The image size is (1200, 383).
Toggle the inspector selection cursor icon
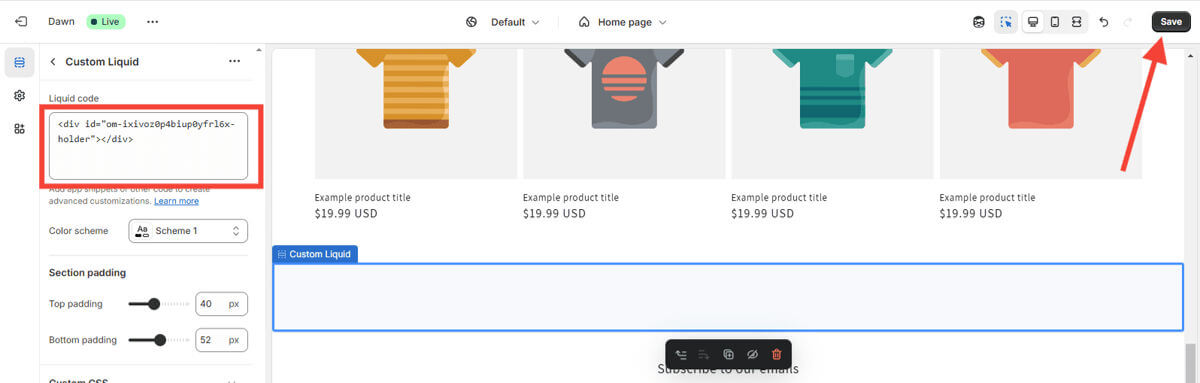[1006, 21]
